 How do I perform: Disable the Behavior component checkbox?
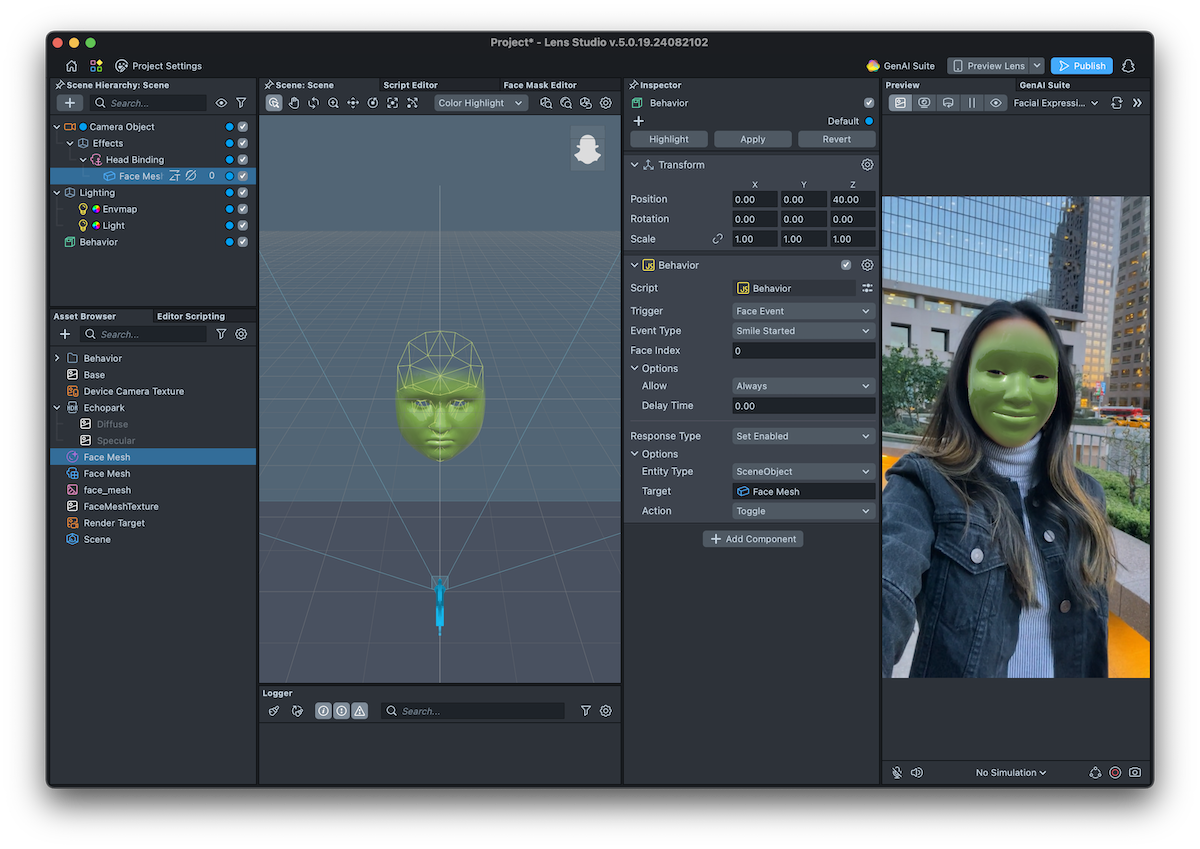[846, 265]
